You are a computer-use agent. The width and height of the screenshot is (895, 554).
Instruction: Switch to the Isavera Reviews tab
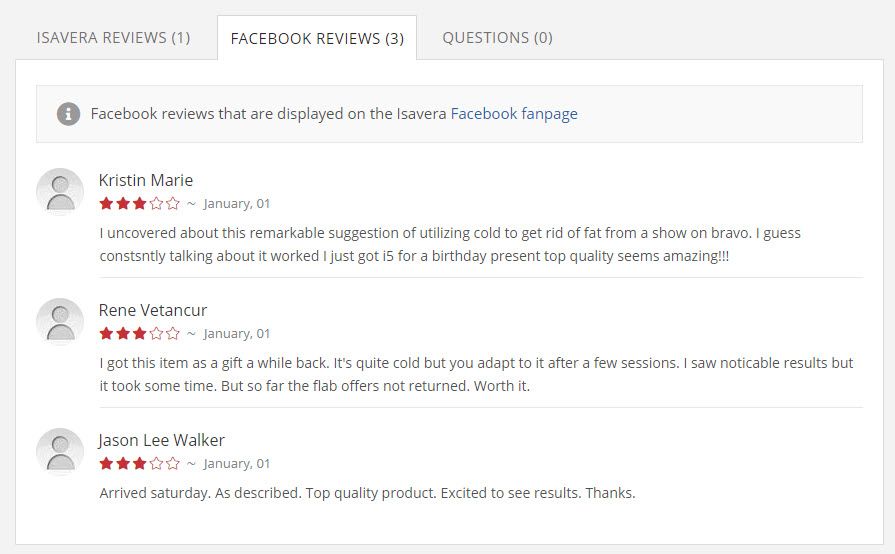(x=113, y=38)
